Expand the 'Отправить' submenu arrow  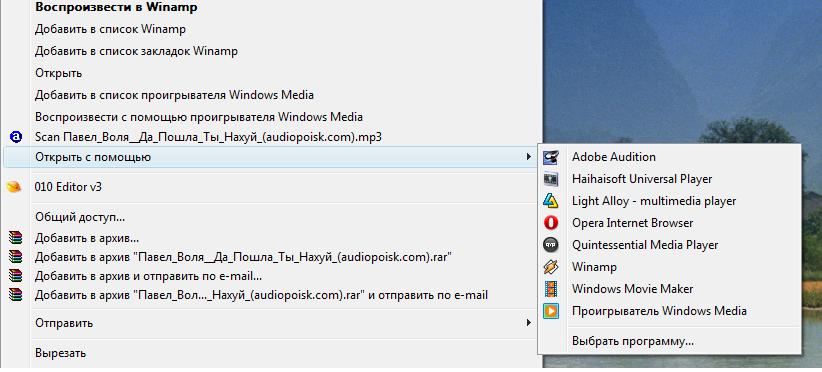(528, 323)
